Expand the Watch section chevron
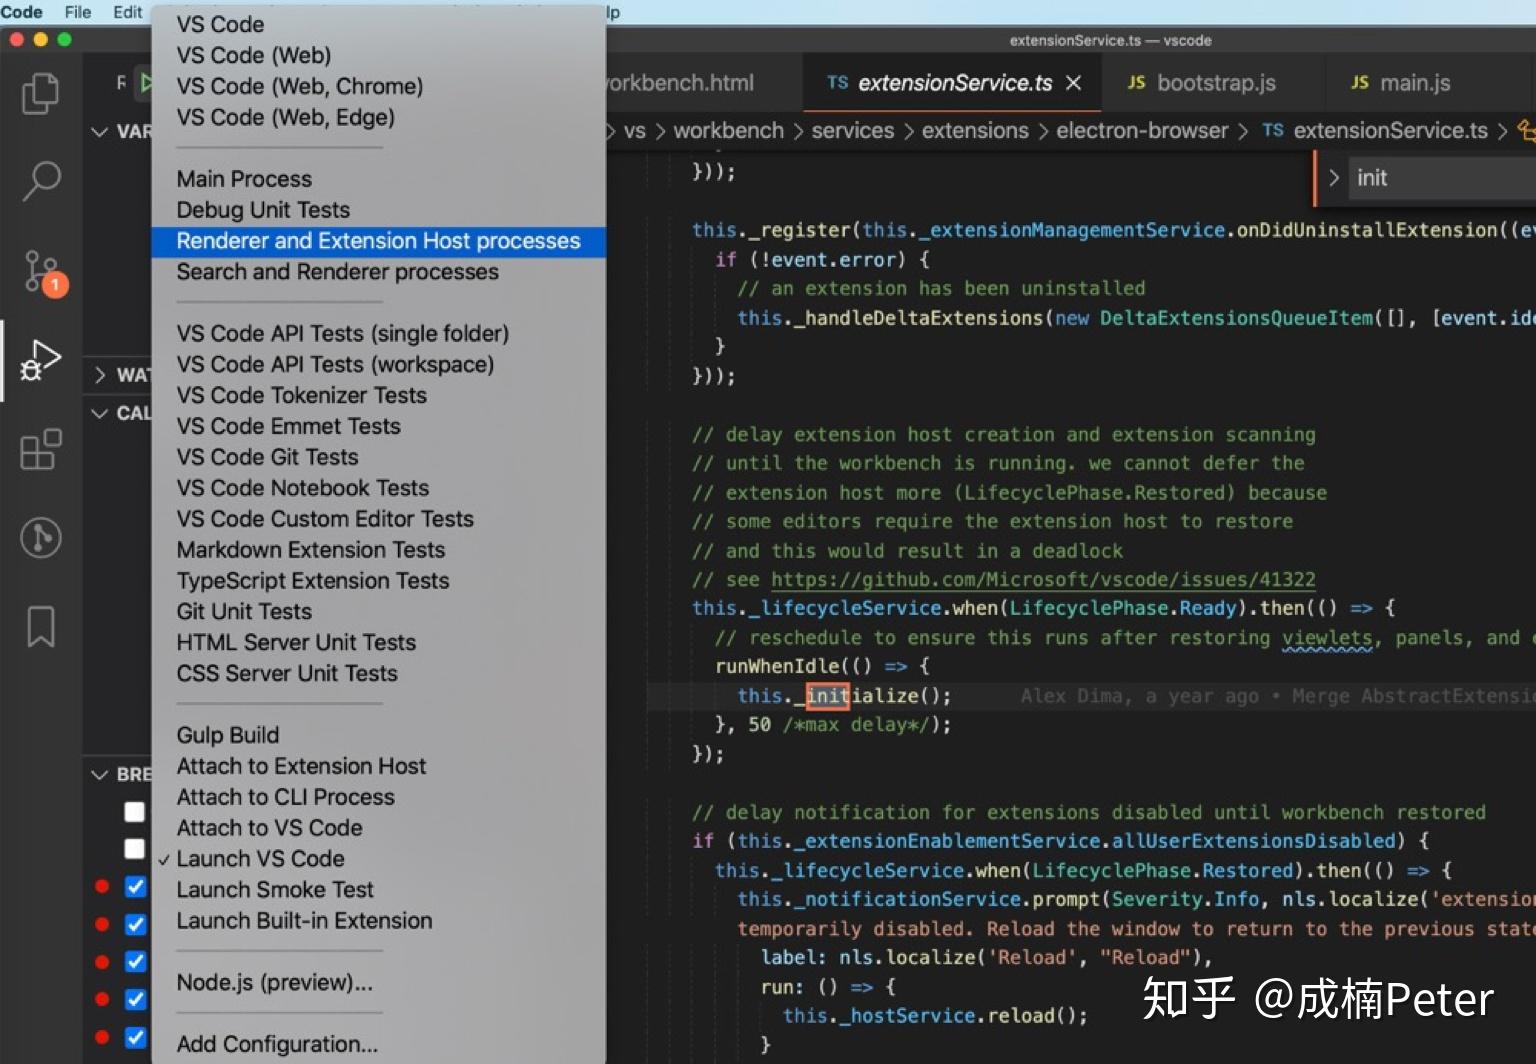1536x1064 pixels. tap(99, 375)
